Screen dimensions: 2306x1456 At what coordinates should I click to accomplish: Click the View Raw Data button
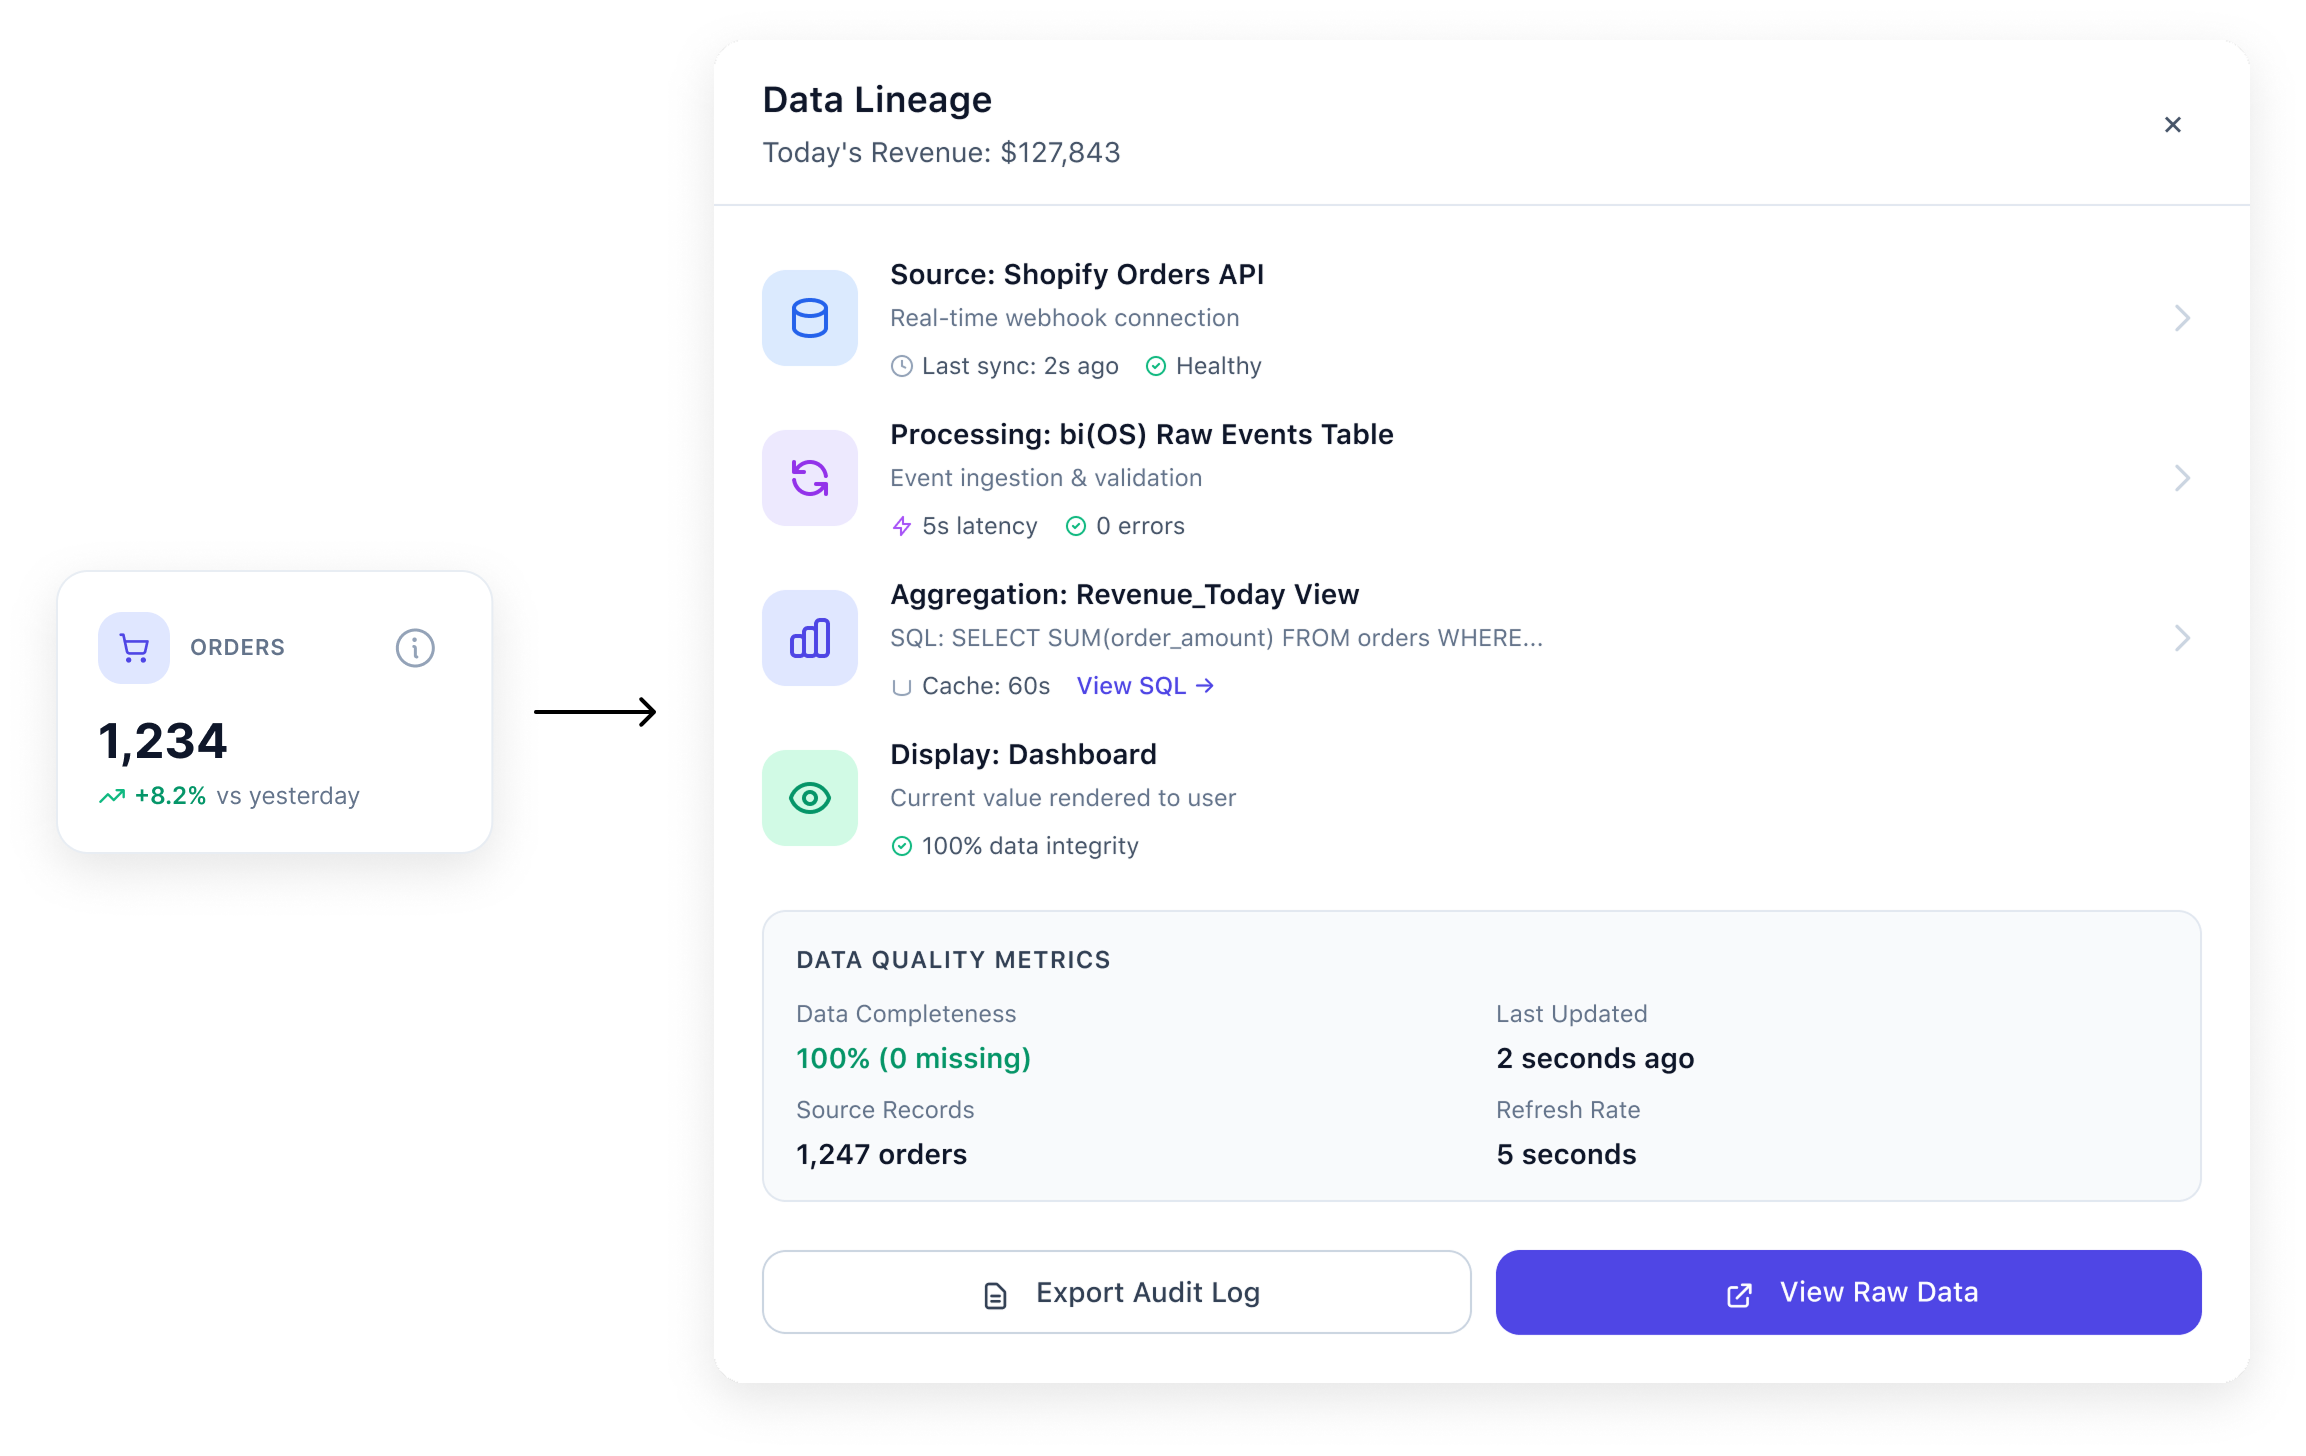tap(1848, 1292)
